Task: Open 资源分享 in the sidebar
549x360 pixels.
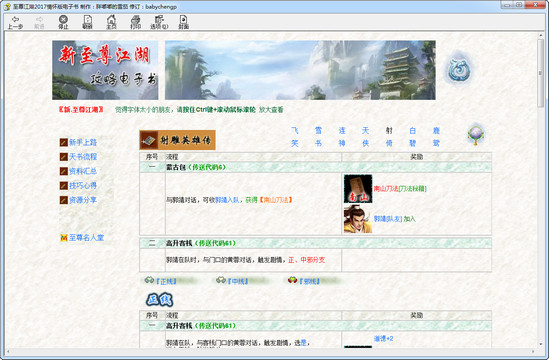Action: 83,200
